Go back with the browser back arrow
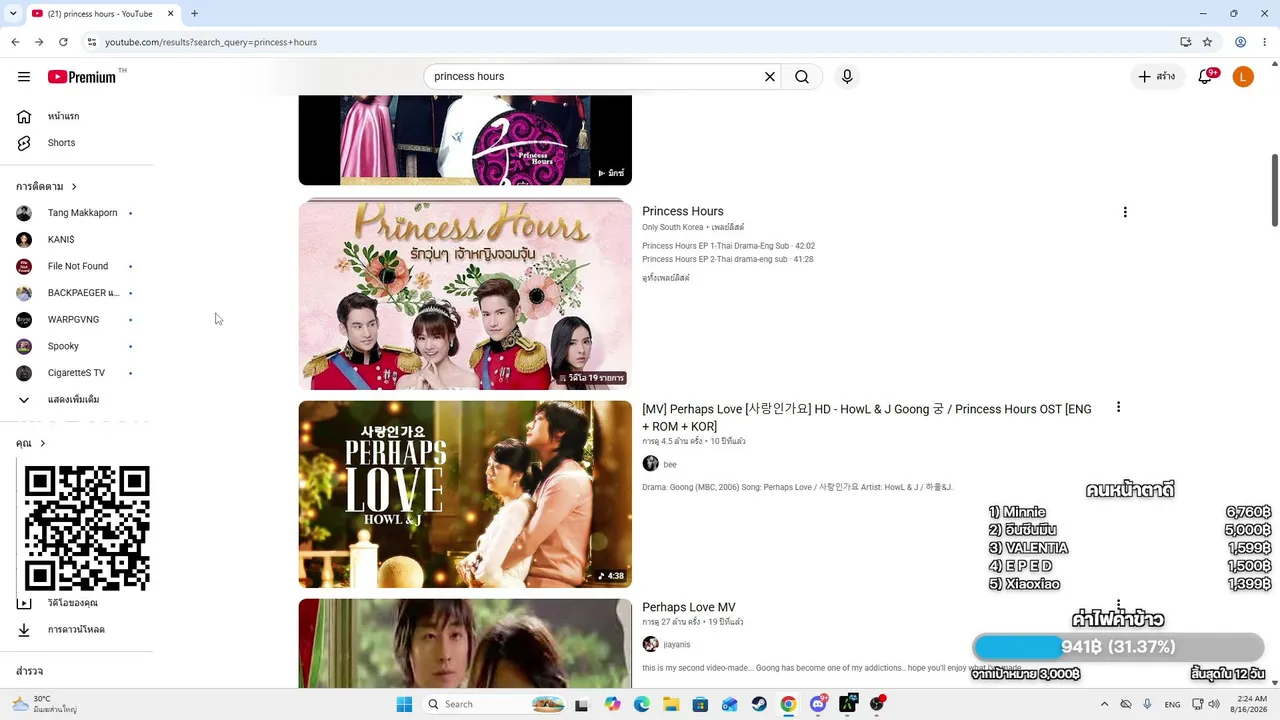This screenshot has height=720, width=1280. pos(15,42)
